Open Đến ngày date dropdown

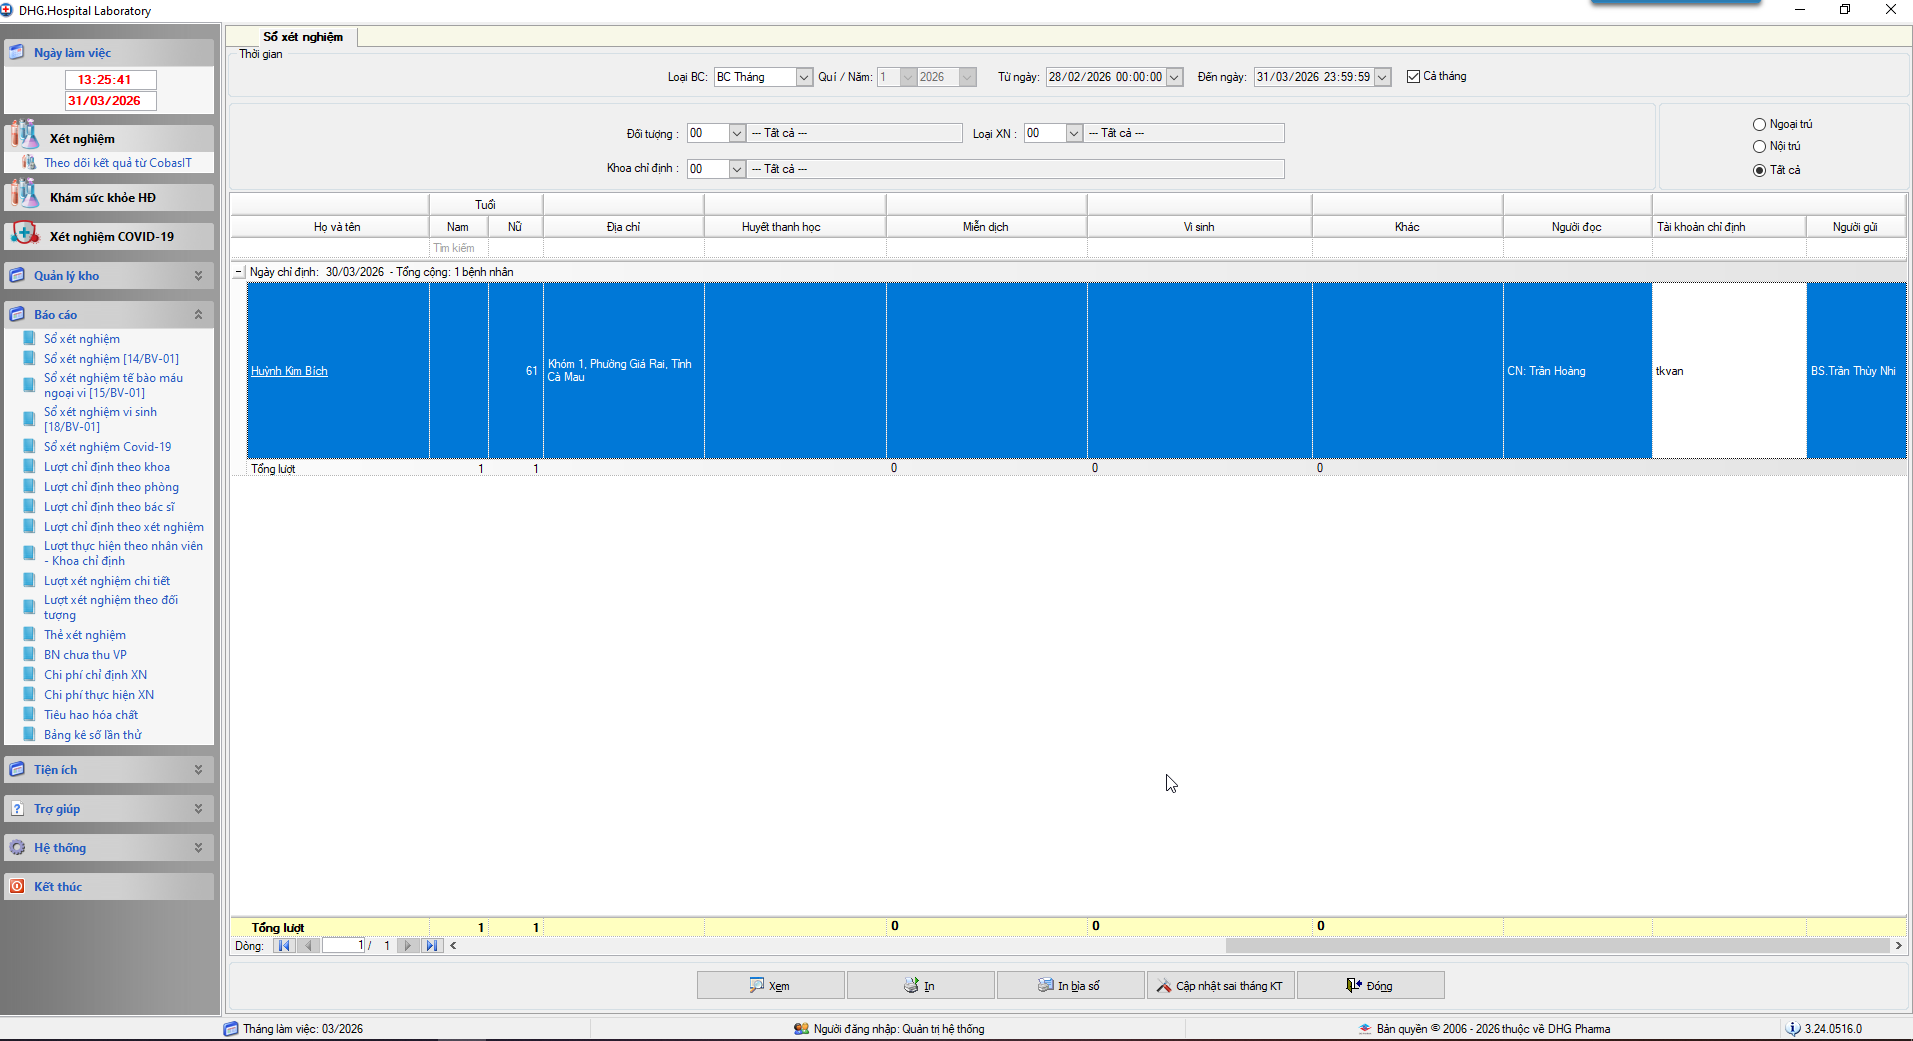pyautogui.click(x=1382, y=77)
